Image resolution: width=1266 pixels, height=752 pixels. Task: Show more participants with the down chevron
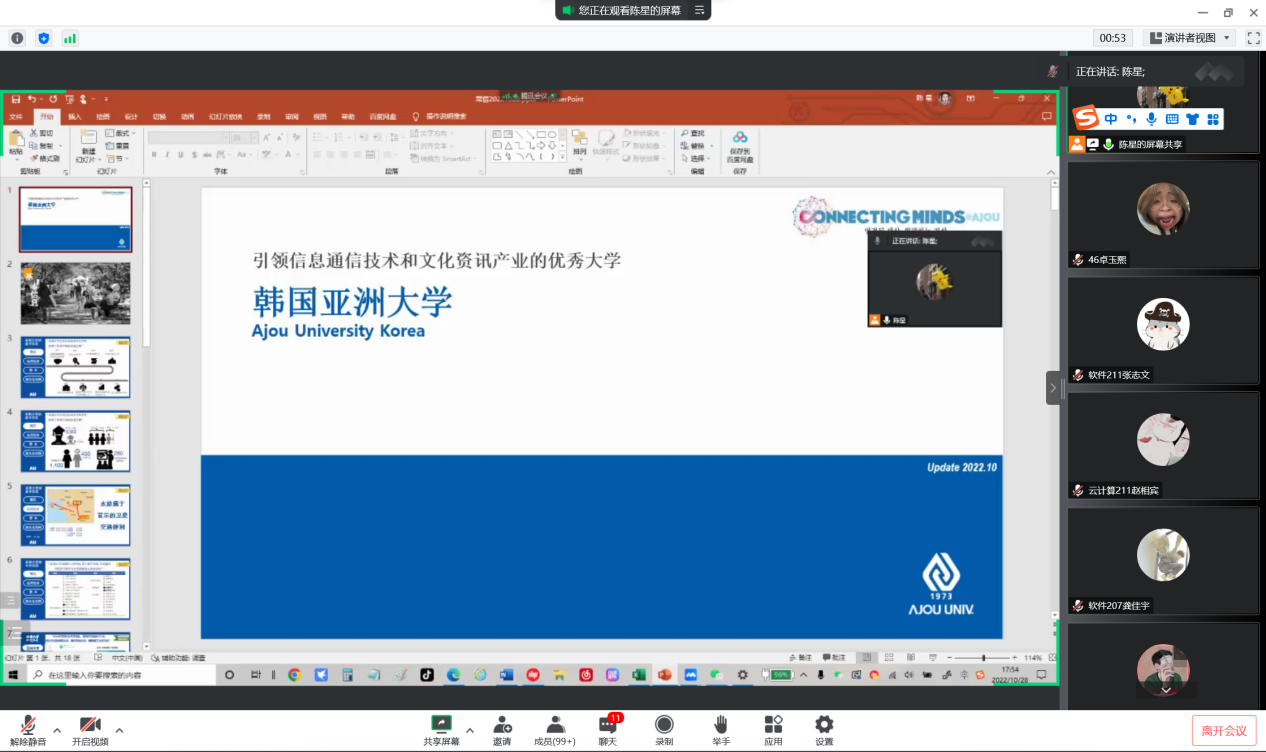tap(1165, 689)
